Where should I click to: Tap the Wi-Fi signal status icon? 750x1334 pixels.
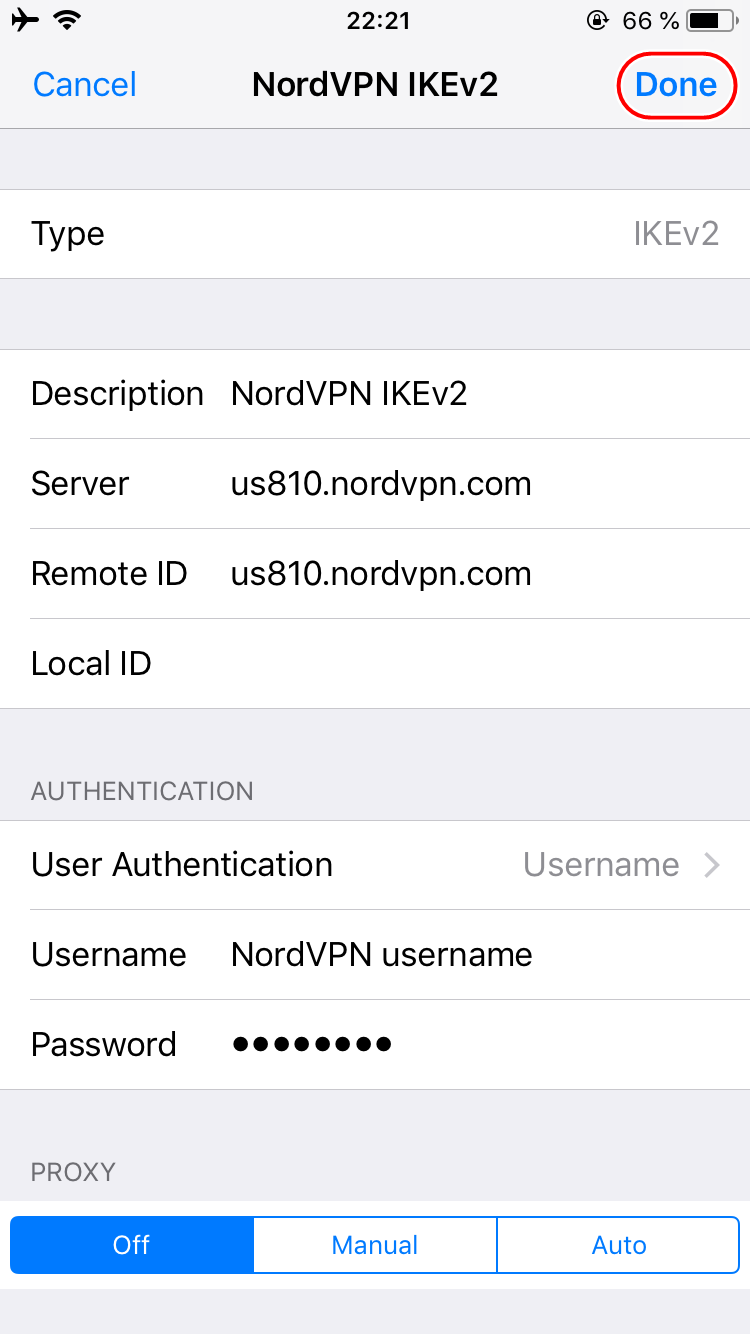coord(68,20)
